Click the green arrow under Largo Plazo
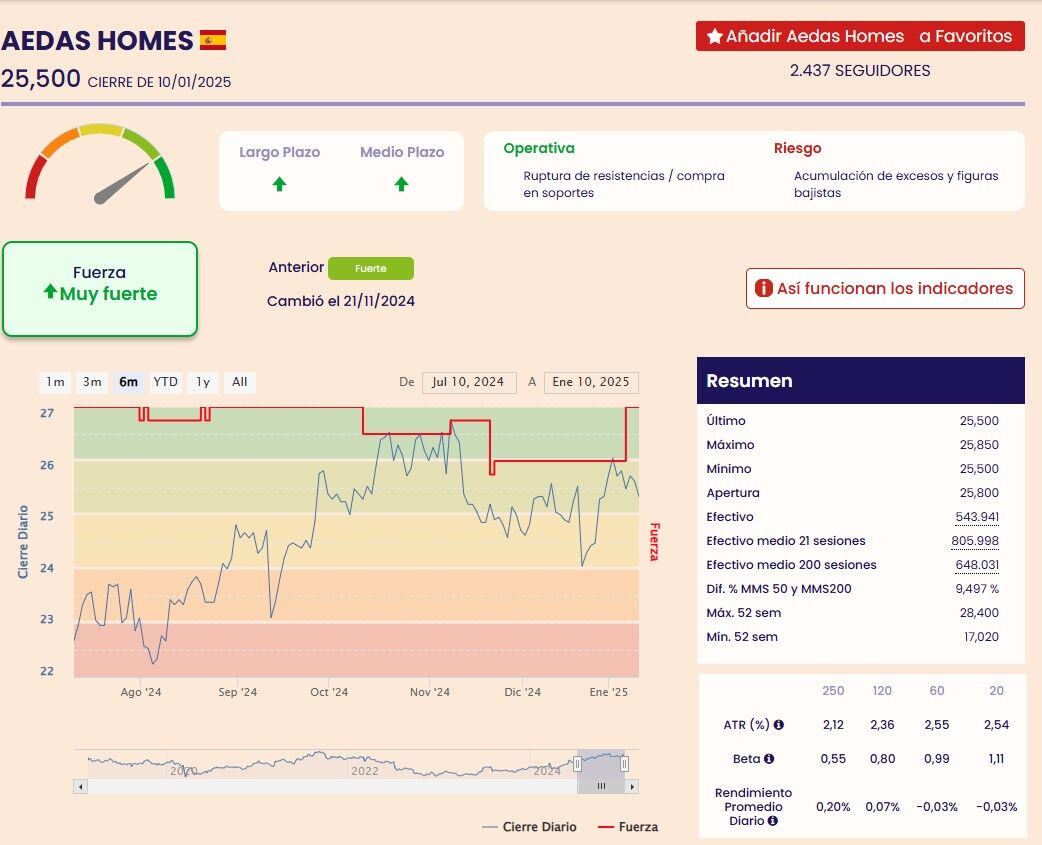Image resolution: width=1042 pixels, height=845 pixels. pos(279,184)
